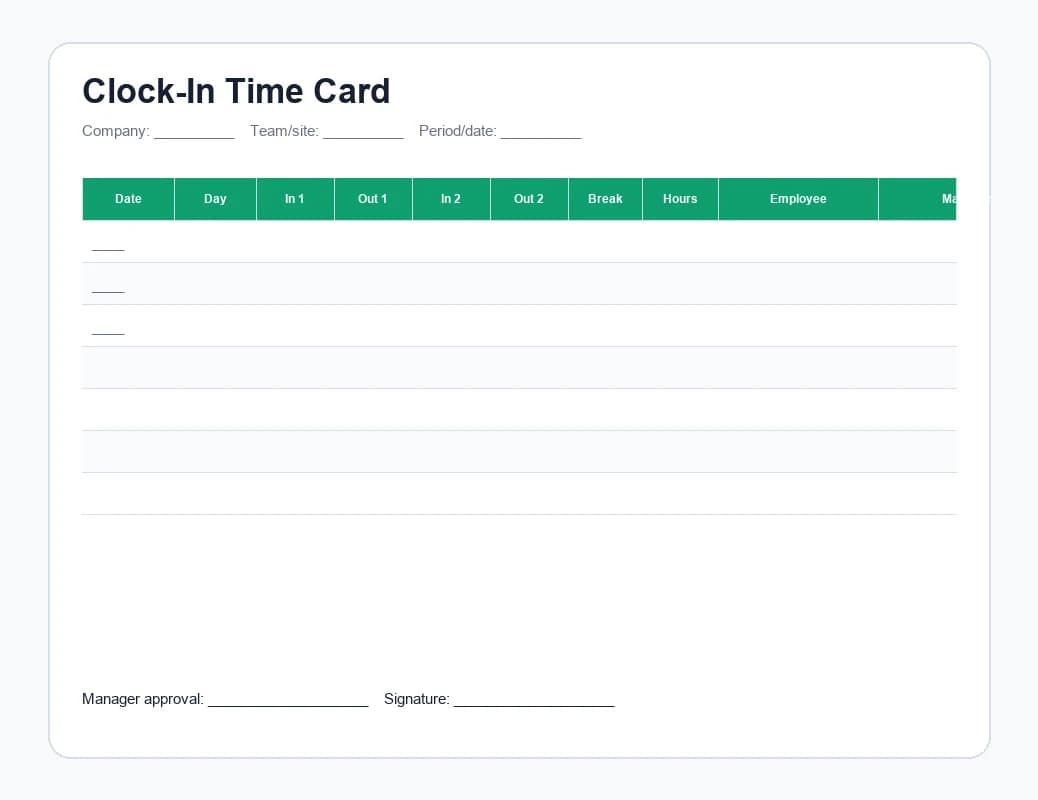Click the Company blank field
This screenshot has width=1038, height=800.
194,132
